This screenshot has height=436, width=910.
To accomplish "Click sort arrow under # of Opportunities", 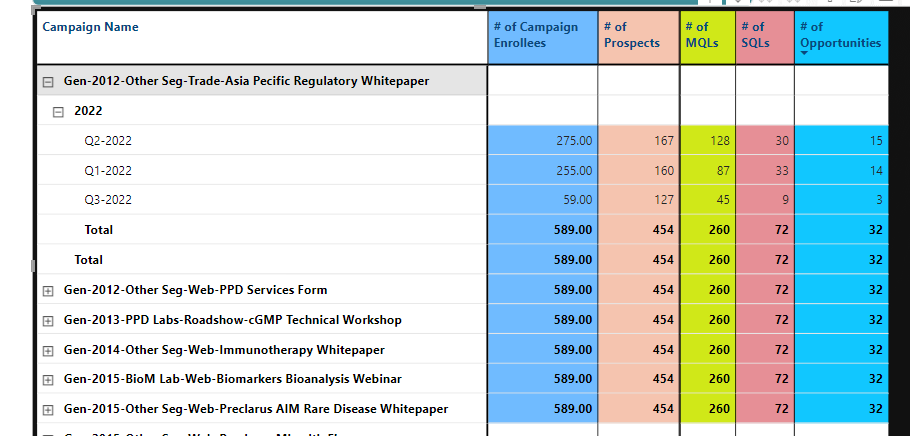I will tap(804, 54).
